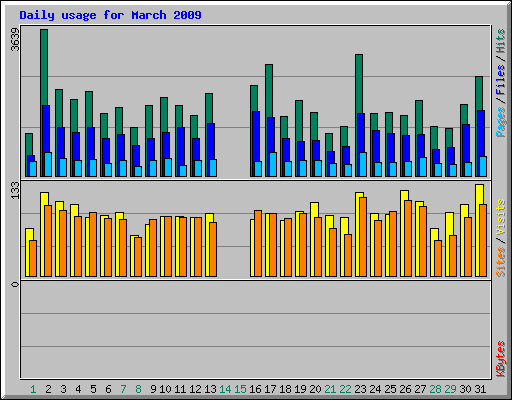Image resolution: width=512 pixels, height=400 pixels.
Task: Select the 3639 y-axis maximum value
Action: click(15, 40)
